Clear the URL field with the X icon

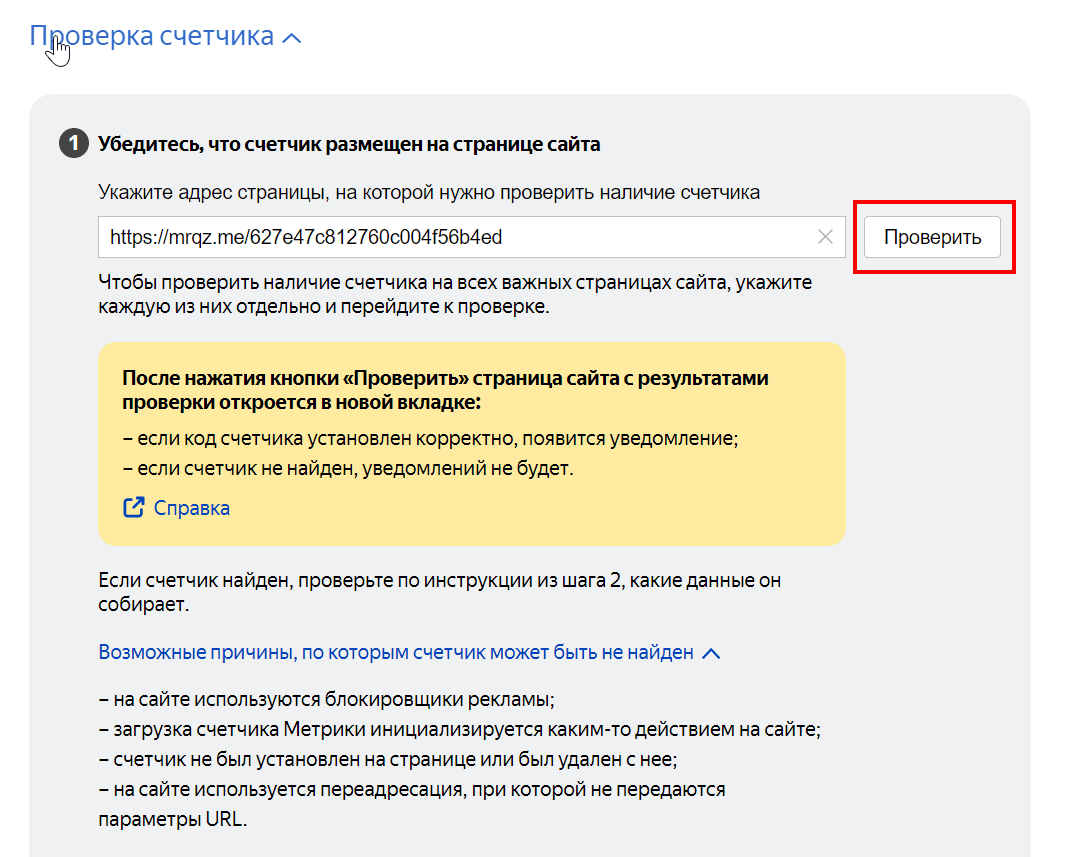tap(825, 237)
